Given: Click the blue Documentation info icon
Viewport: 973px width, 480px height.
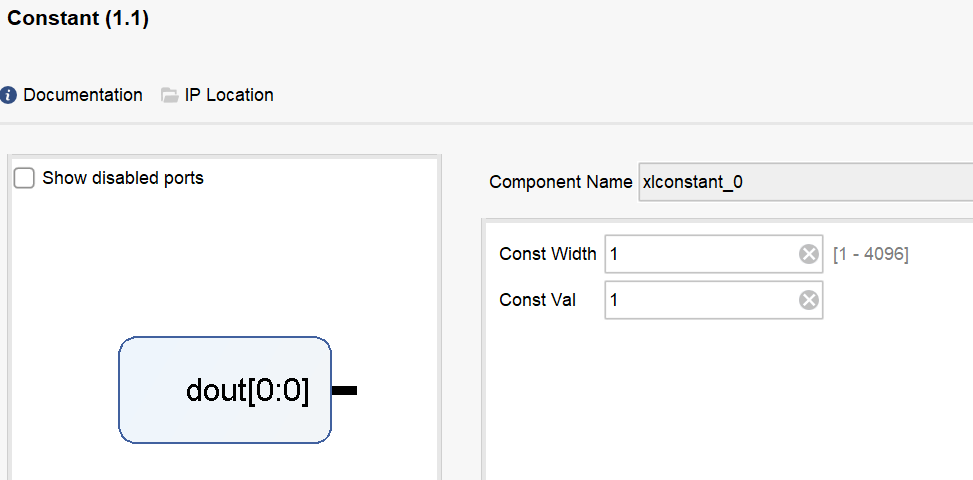Looking at the screenshot, I should click(8, 95).
